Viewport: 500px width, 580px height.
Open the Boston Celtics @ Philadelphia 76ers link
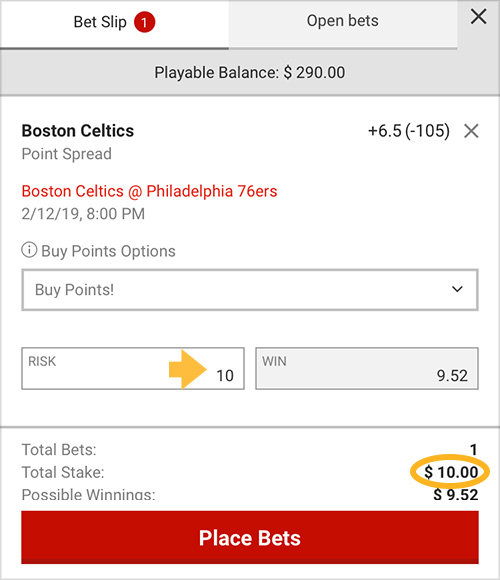click(149, 191)
